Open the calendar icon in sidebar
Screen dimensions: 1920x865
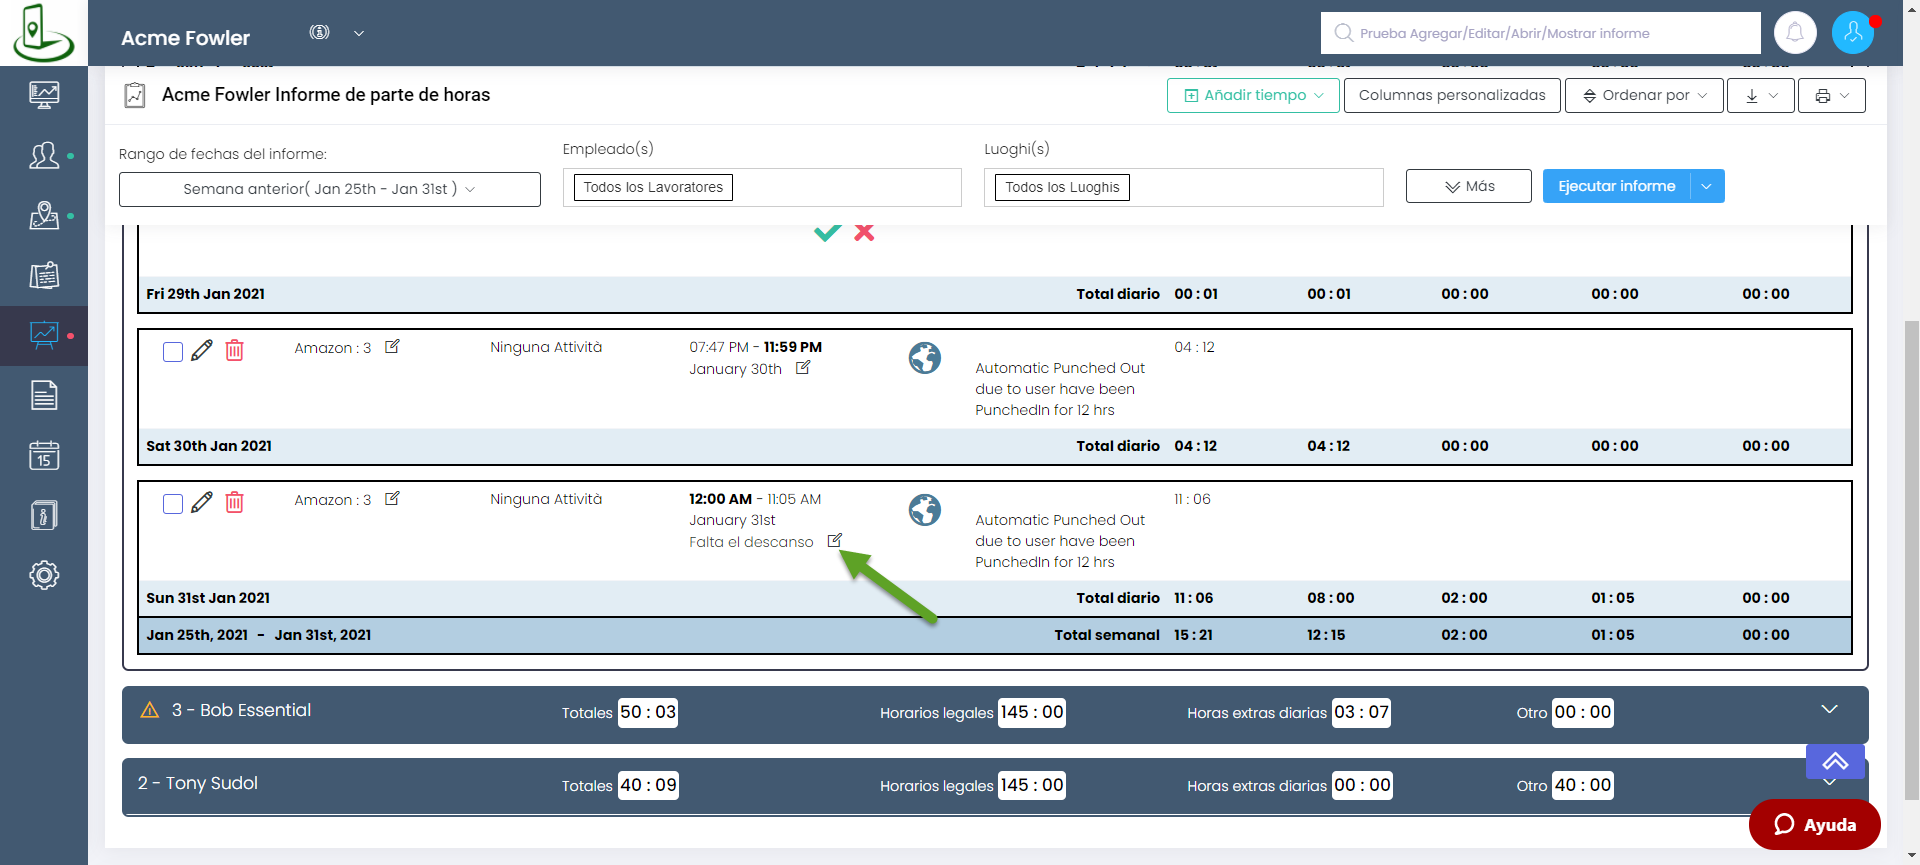click(44, 456)
